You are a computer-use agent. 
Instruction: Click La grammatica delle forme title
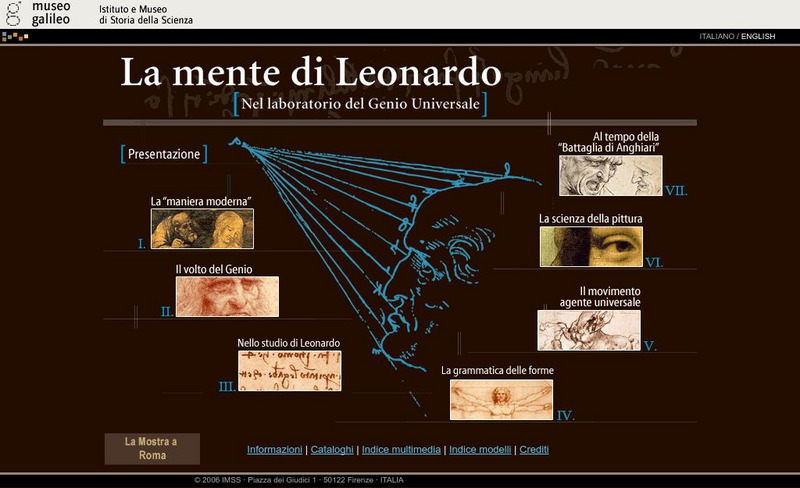497,370
